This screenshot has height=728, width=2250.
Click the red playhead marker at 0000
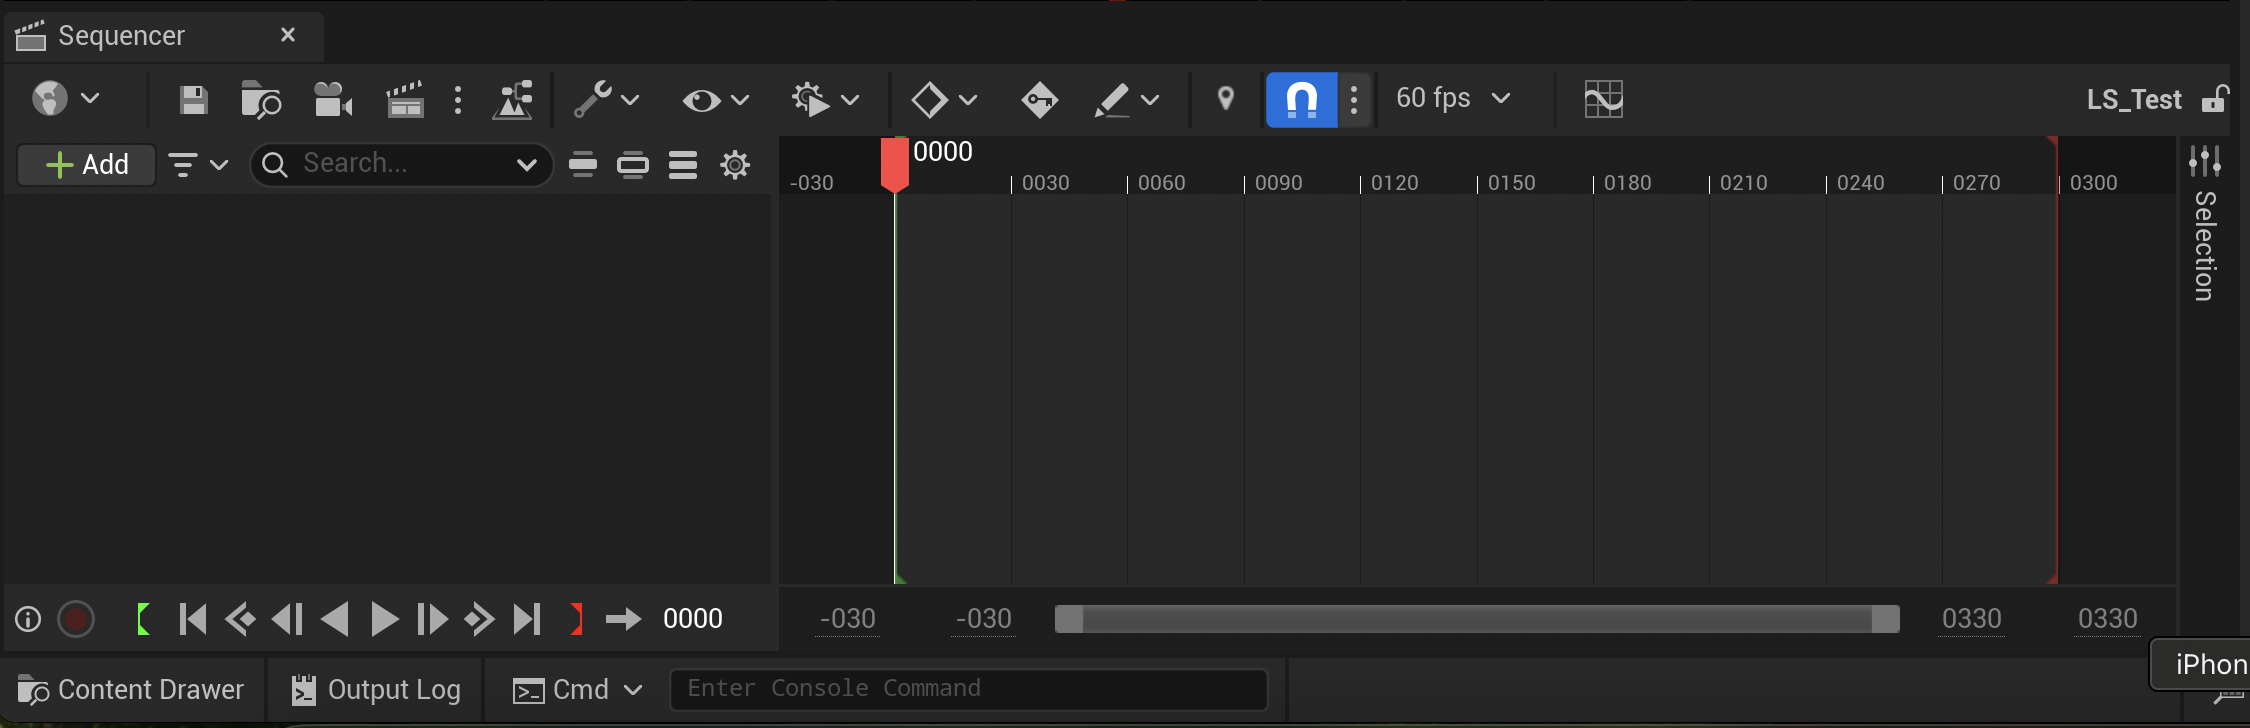pyautogui.click(x=895, y=164)
